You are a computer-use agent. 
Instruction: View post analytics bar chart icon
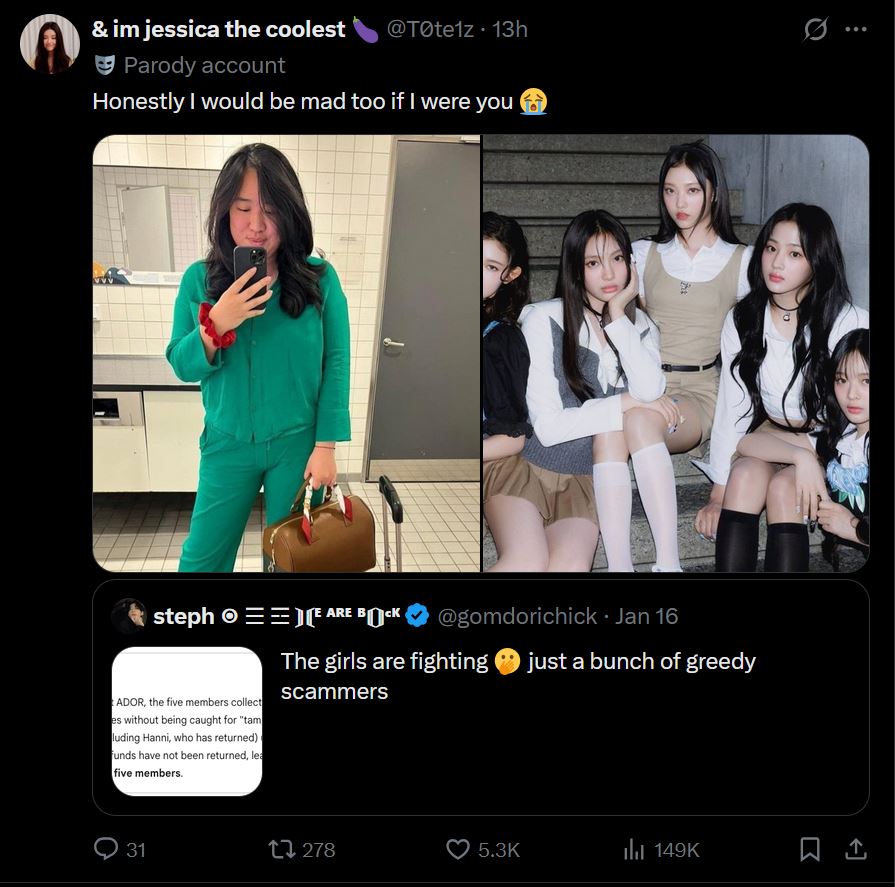tap(634, 849)
